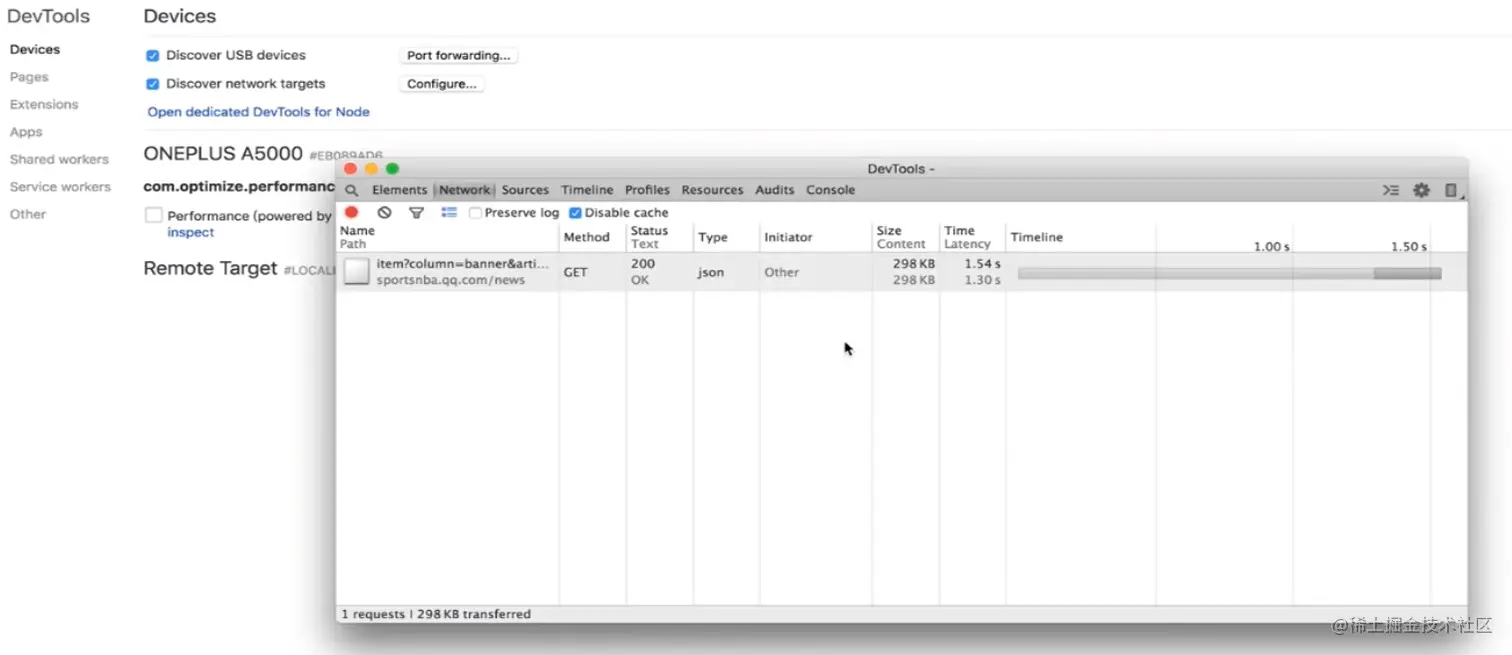Sort by the Type column header
The height and width of the screenshot is (655, 1512).
(x=726, y=237)
